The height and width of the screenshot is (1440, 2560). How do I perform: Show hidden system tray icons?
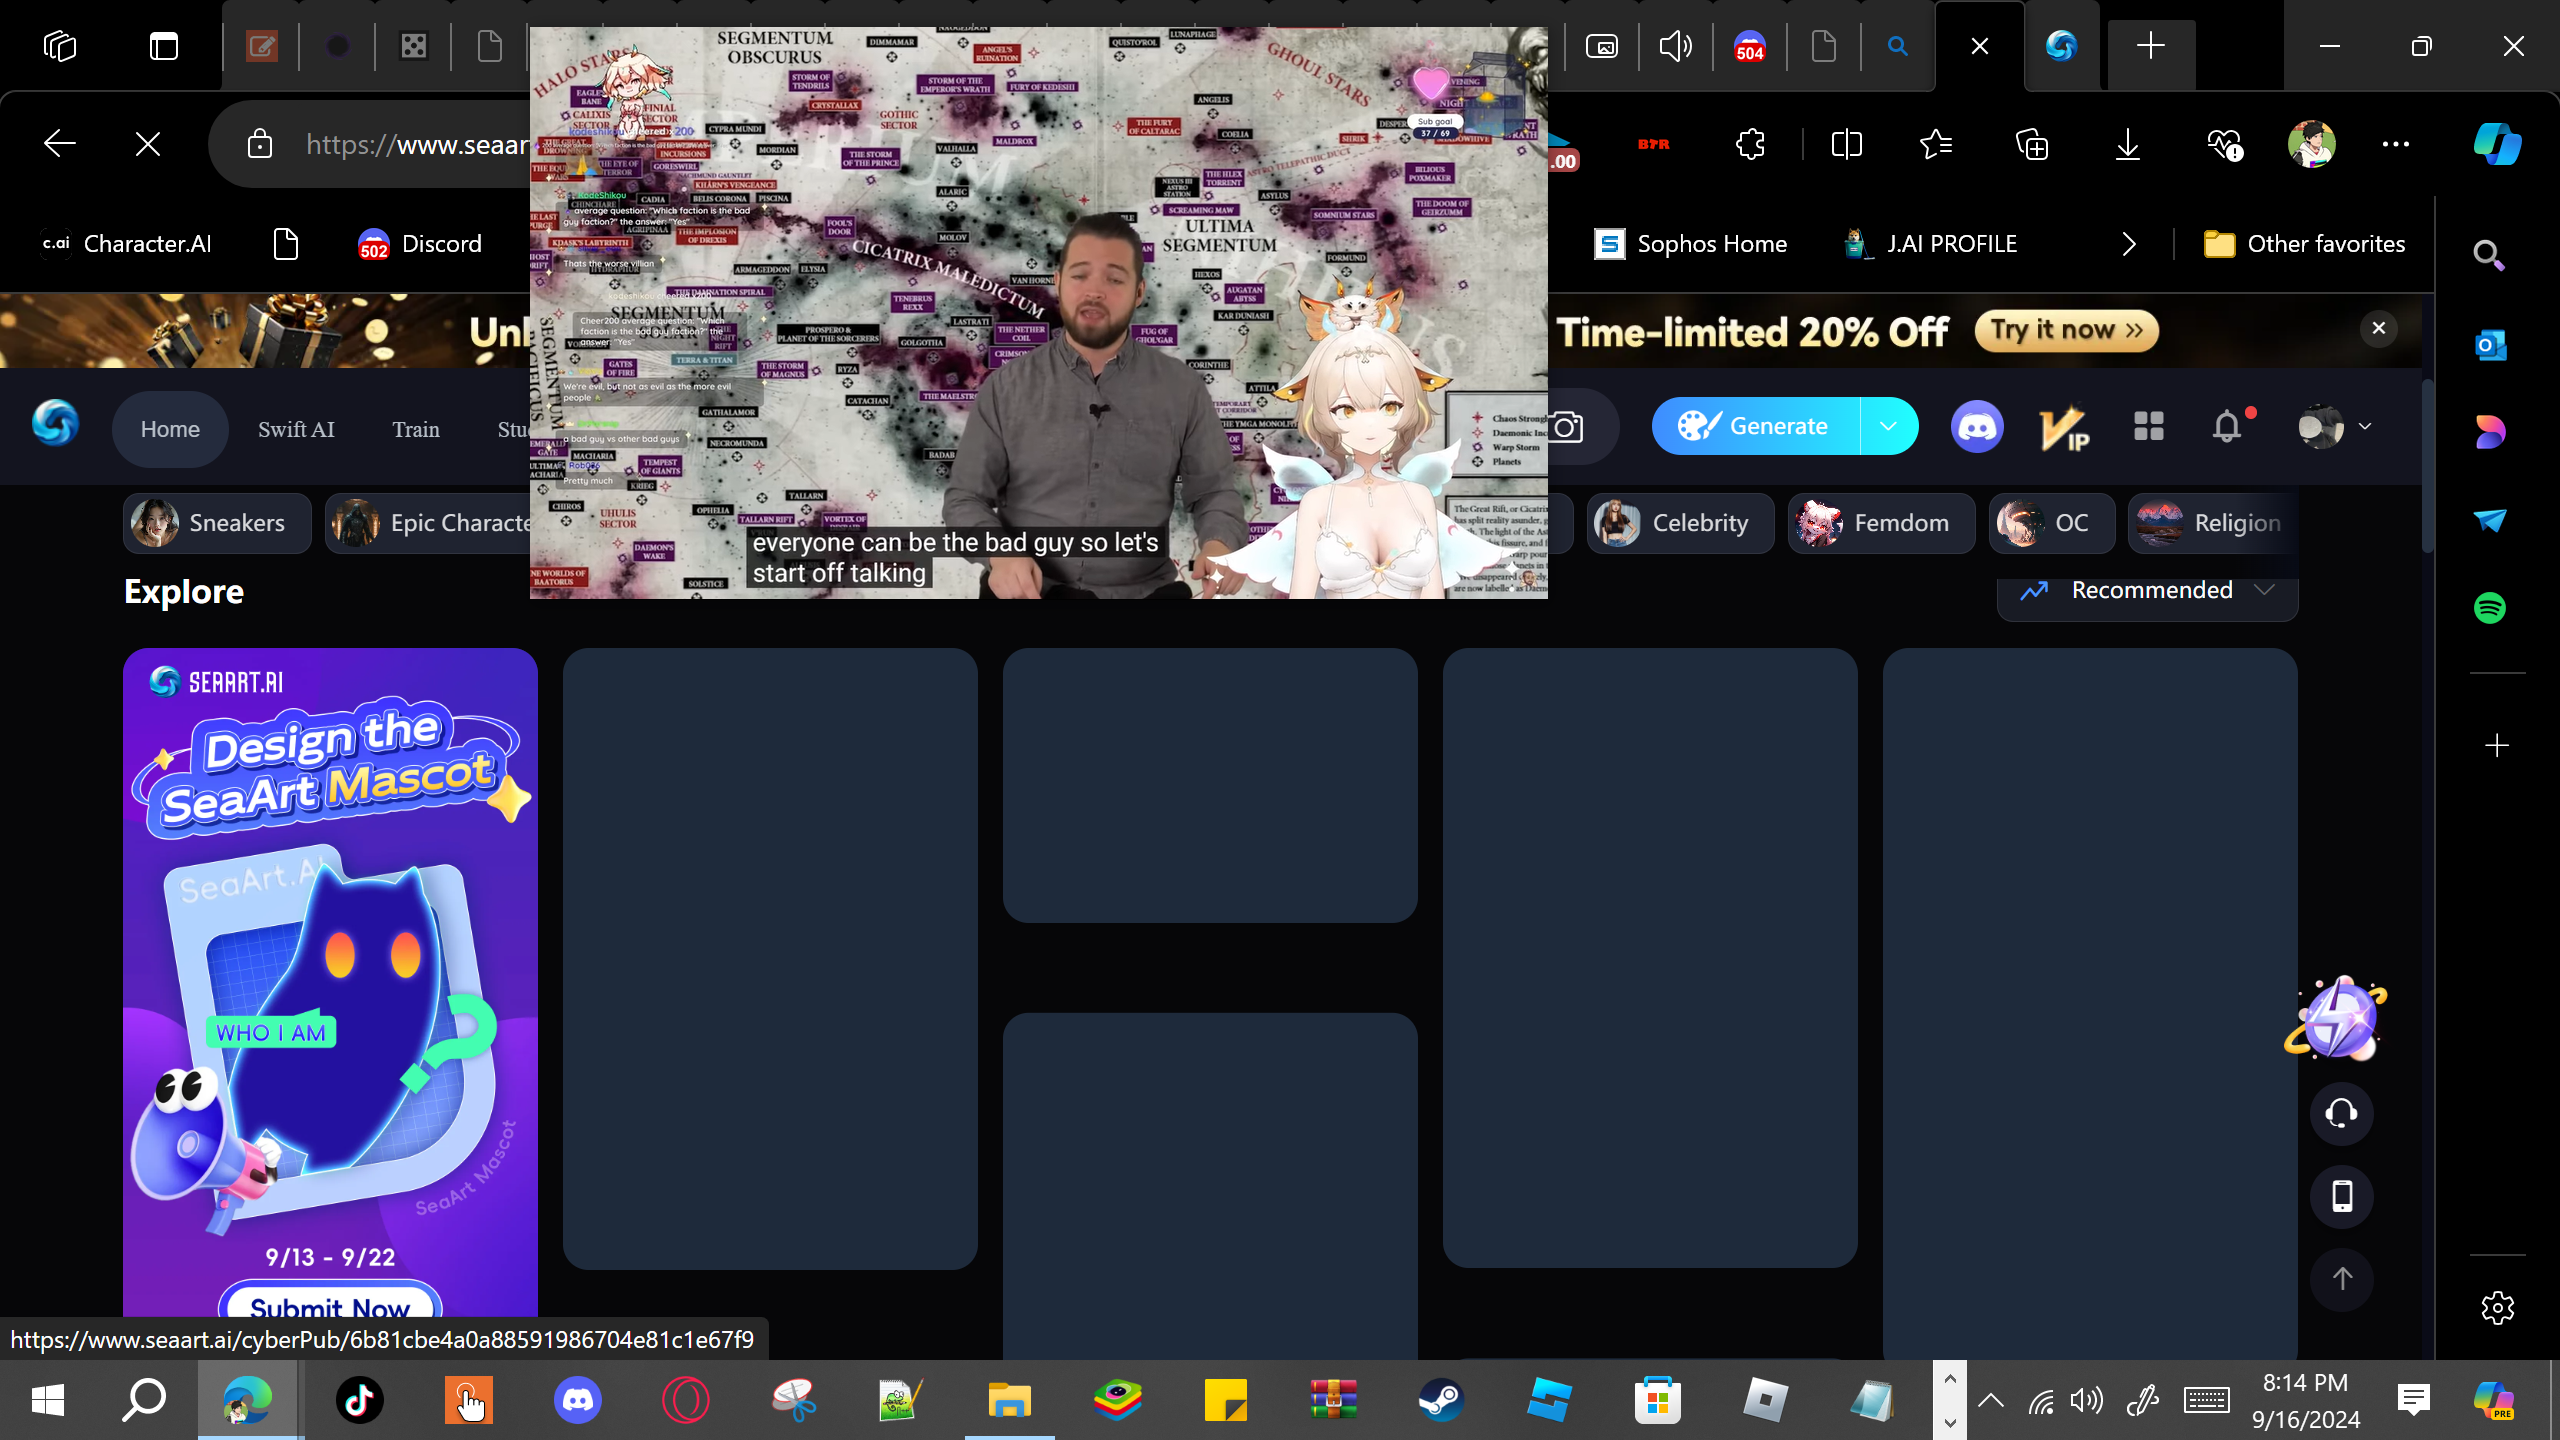(1990, 1400)
